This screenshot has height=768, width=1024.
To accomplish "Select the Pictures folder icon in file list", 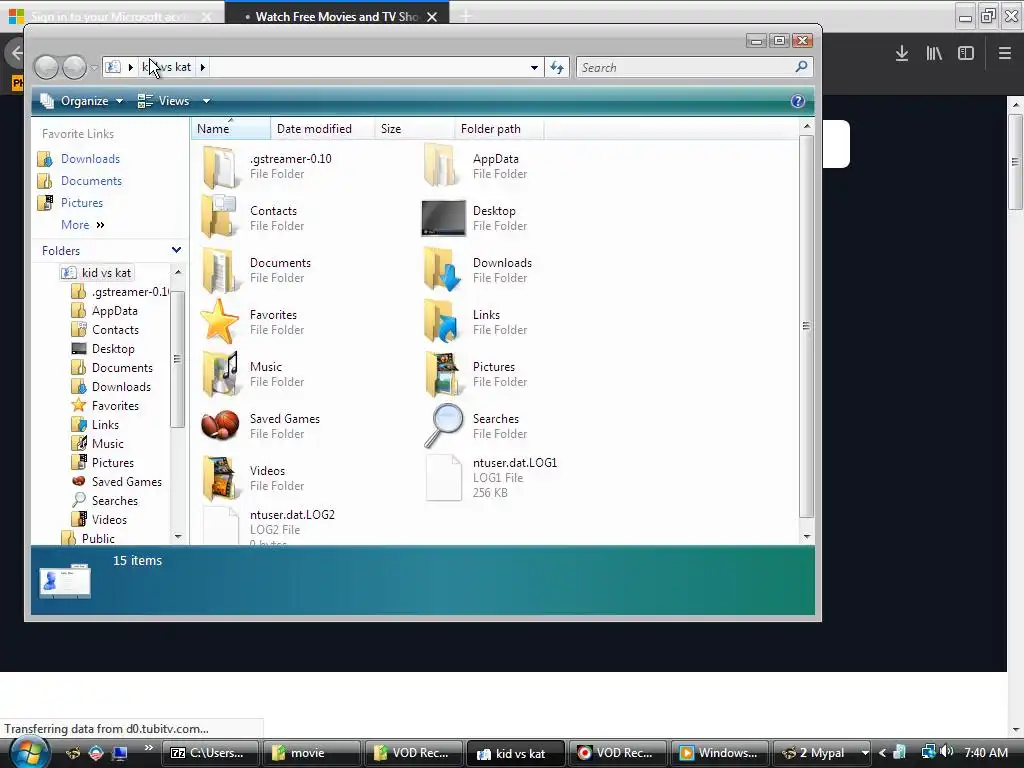I will 442,374.
